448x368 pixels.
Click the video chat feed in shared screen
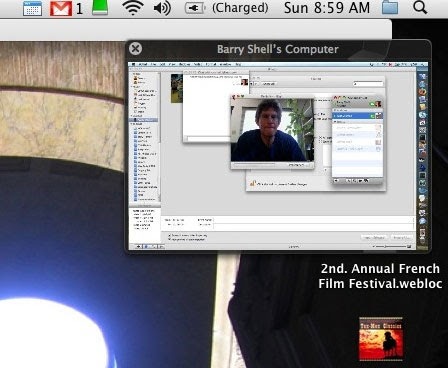click(x=272, y=131)
